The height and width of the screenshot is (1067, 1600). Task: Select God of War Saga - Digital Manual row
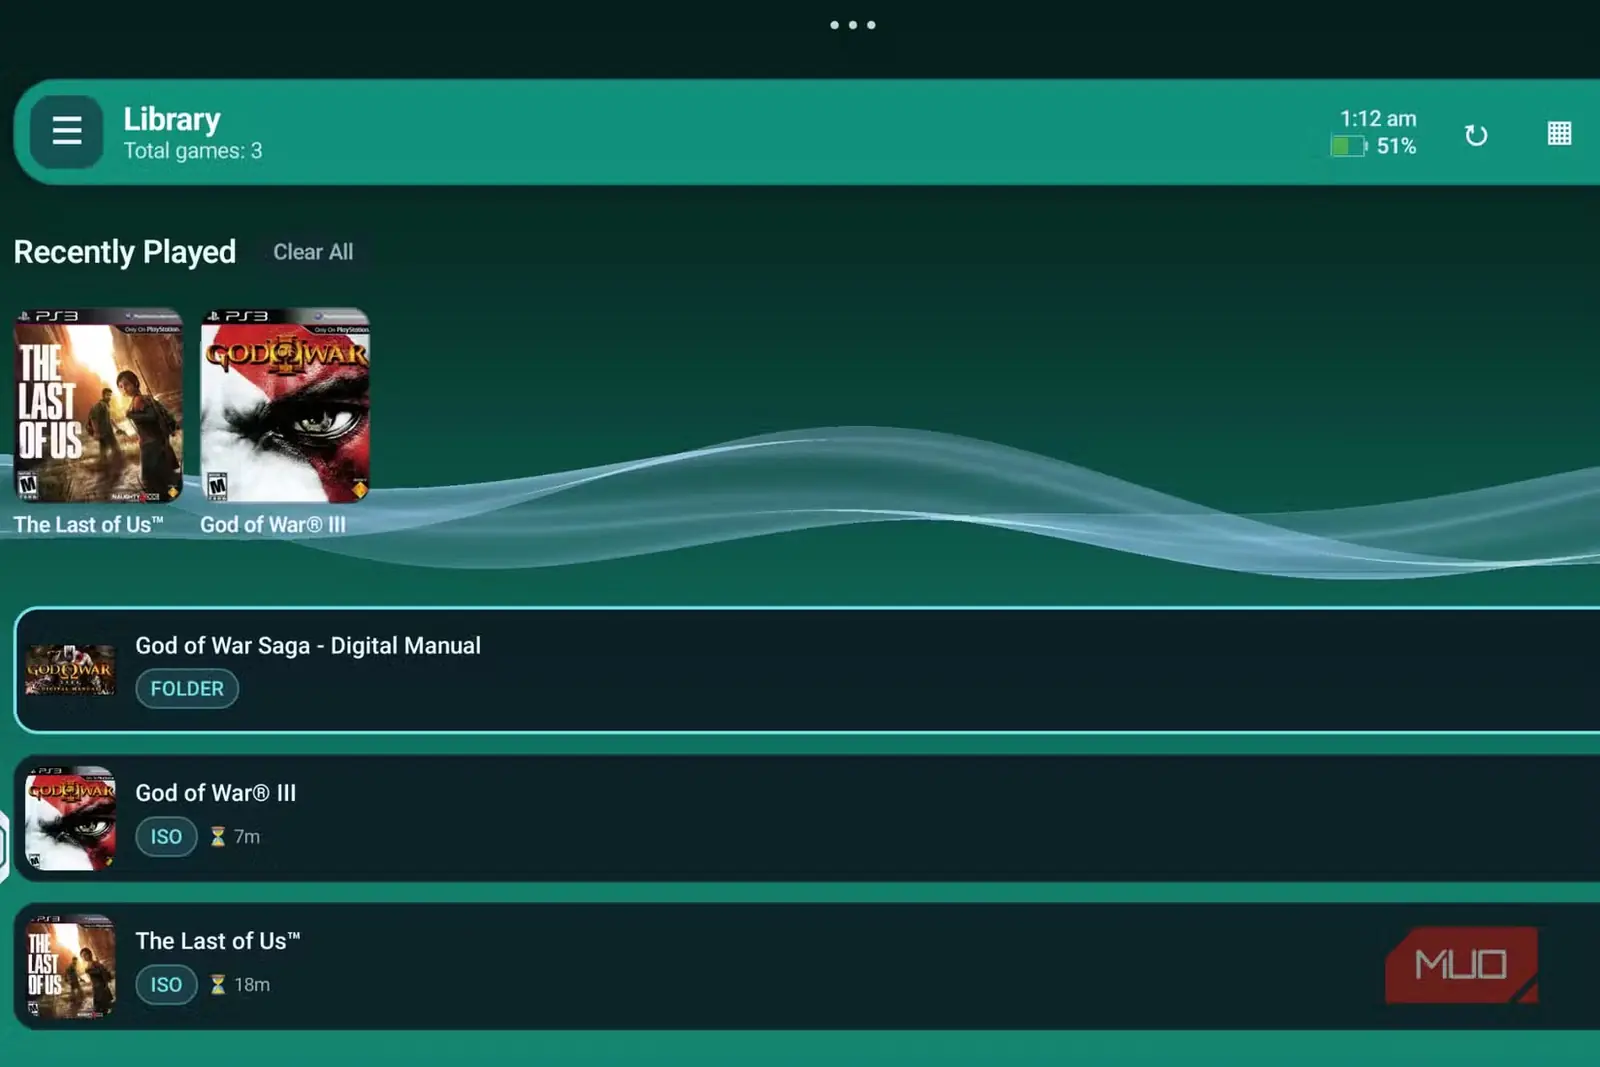(807, 669)
